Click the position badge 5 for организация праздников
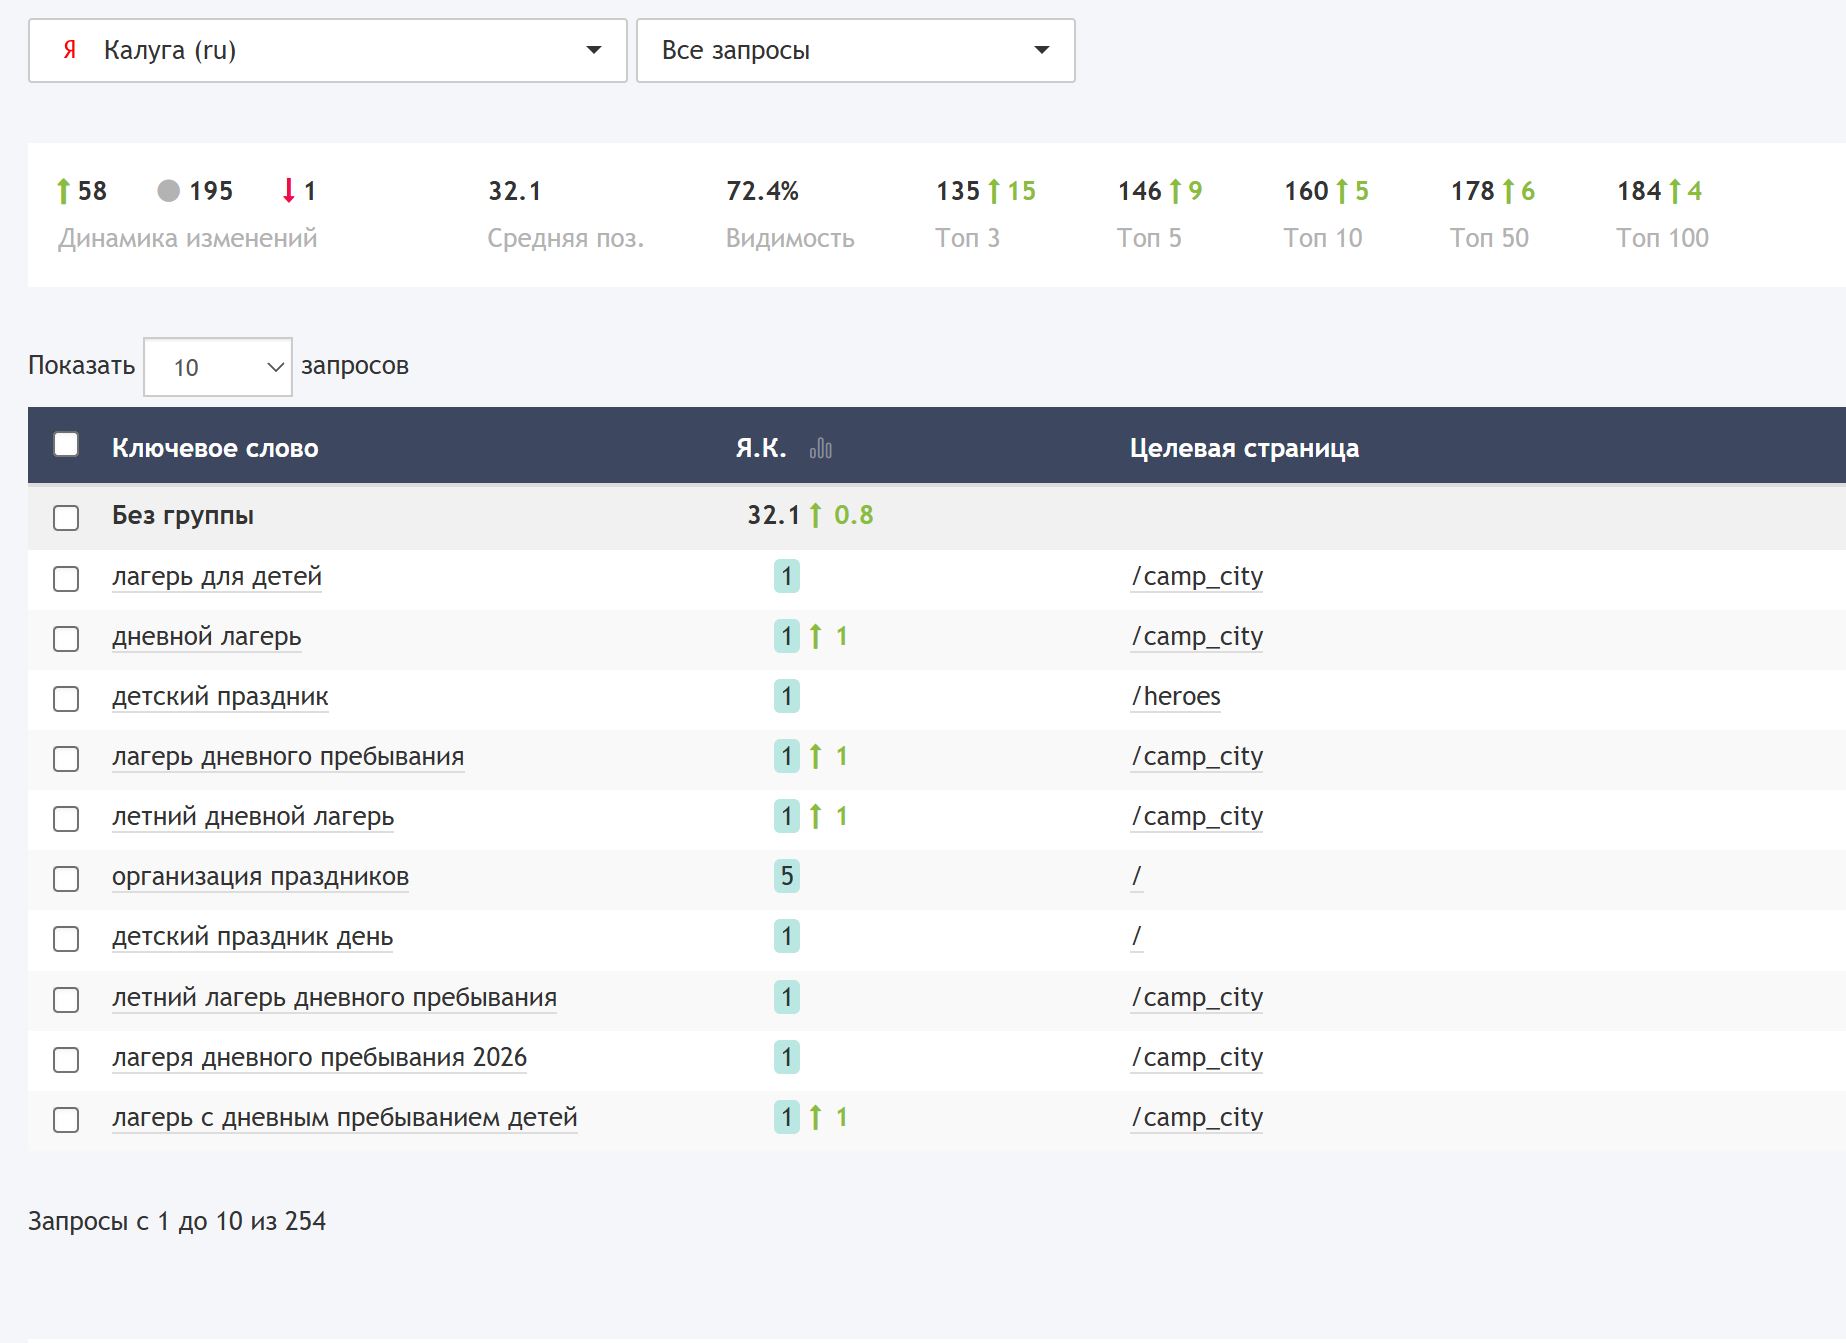This screenshot has width=1846, height=1343. coord(787,877)
